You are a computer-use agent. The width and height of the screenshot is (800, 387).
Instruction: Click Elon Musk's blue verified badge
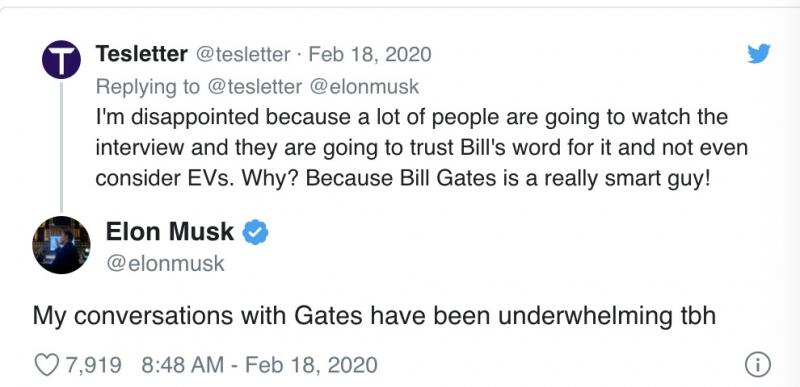(255, 233)
